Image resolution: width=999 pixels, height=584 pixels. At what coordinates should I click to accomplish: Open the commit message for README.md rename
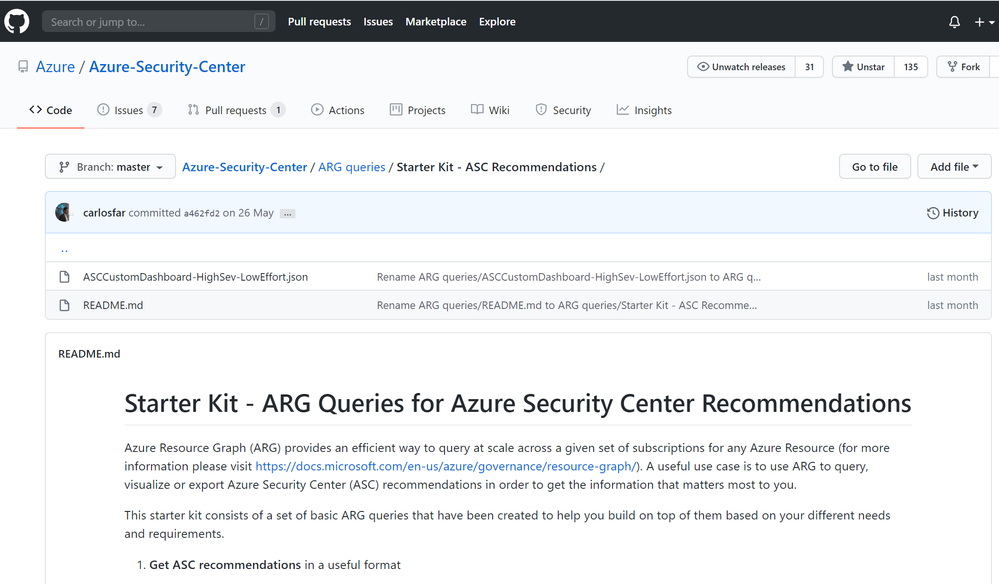coord(567,305)
